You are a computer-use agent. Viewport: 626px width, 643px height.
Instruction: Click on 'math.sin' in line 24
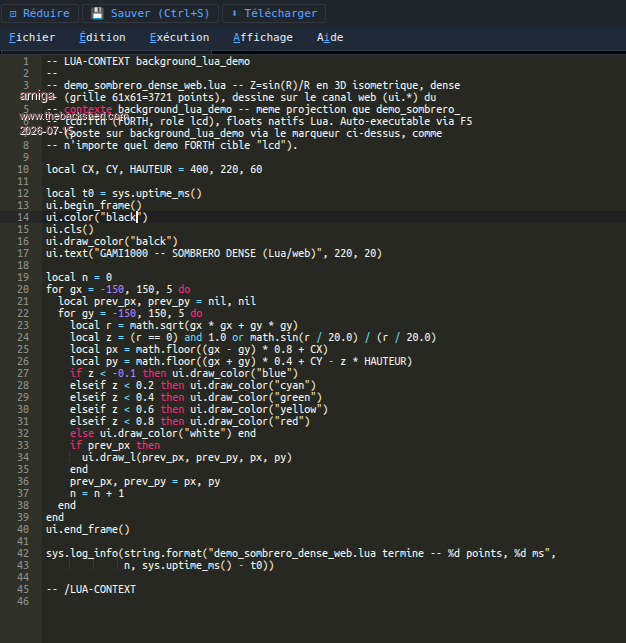pyautogui.click(x=274, y=337)
